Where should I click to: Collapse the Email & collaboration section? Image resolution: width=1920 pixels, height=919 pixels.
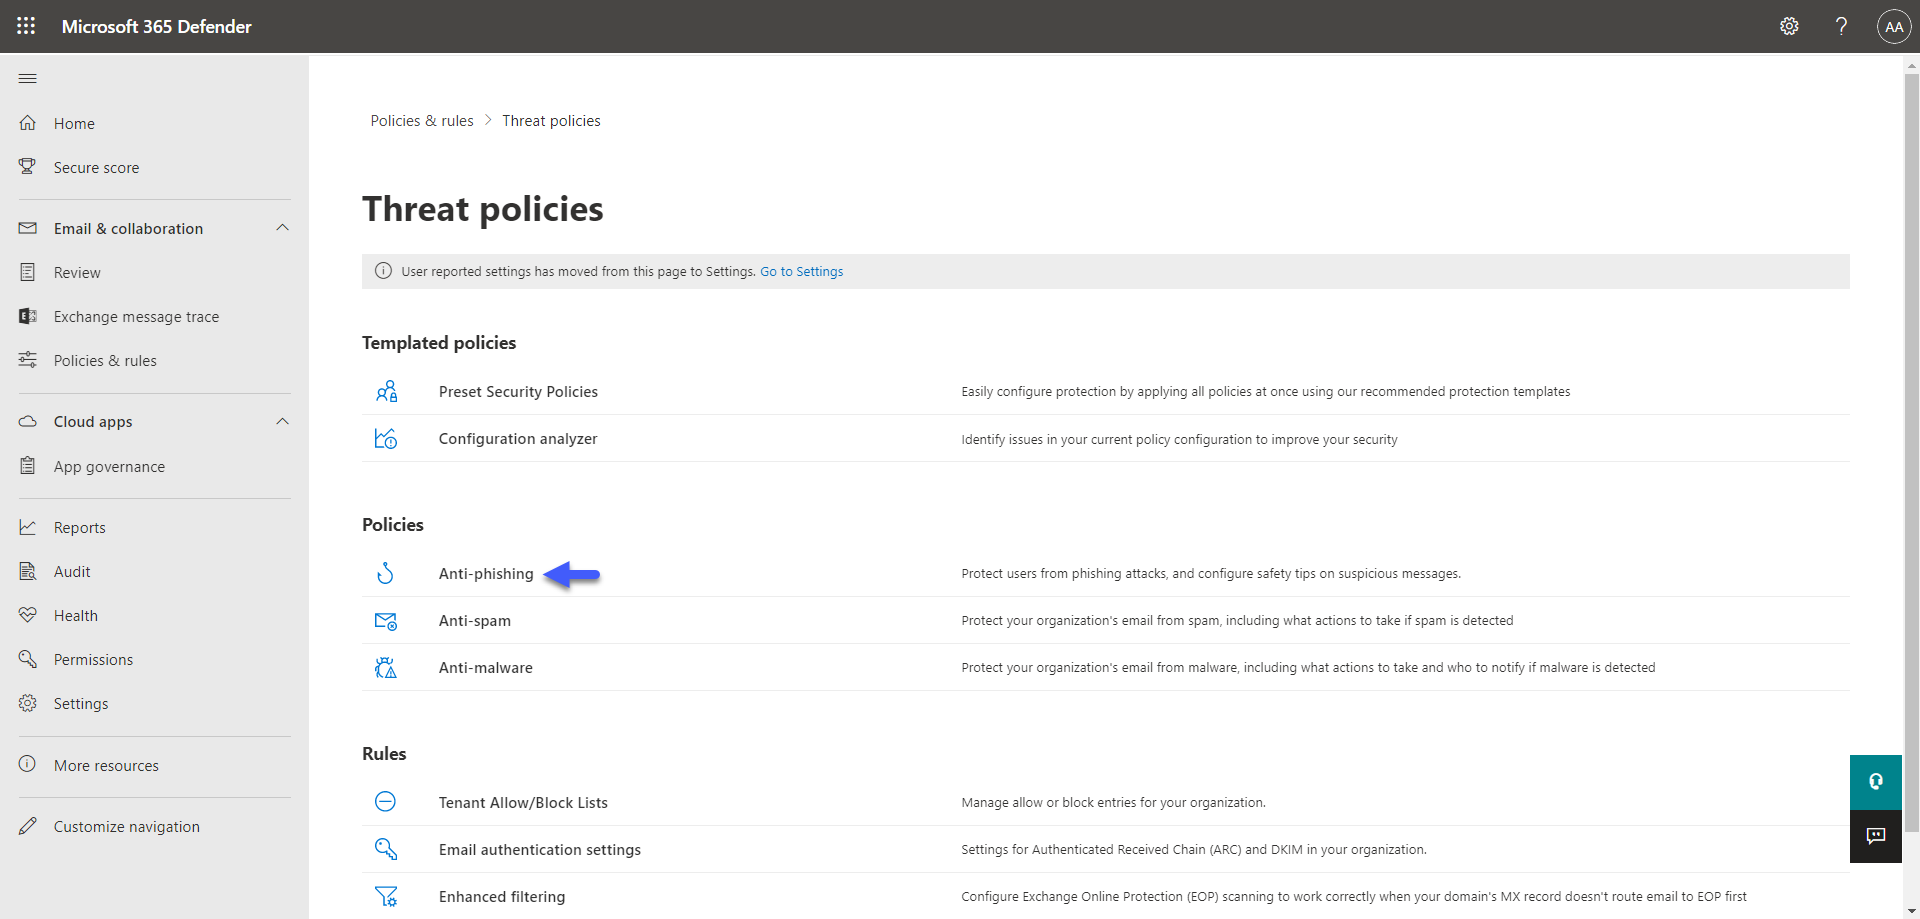(x=282, y=228)
